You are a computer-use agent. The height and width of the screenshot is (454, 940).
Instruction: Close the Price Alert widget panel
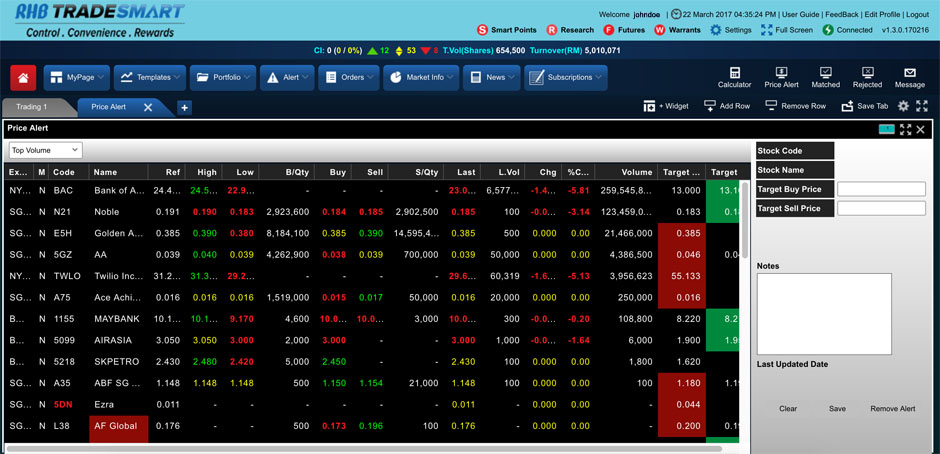click(921, 129)
